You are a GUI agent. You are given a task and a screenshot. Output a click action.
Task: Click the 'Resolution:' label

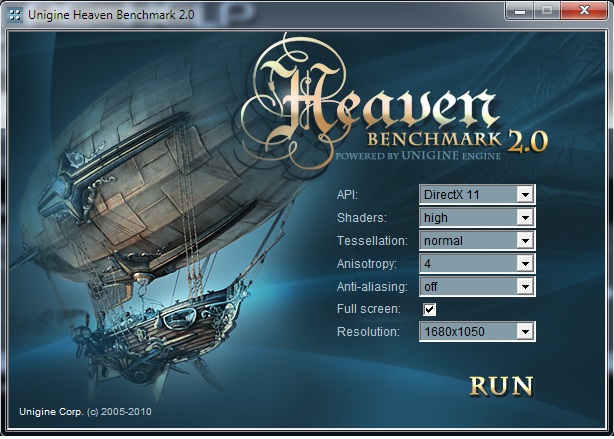[368, 332]
